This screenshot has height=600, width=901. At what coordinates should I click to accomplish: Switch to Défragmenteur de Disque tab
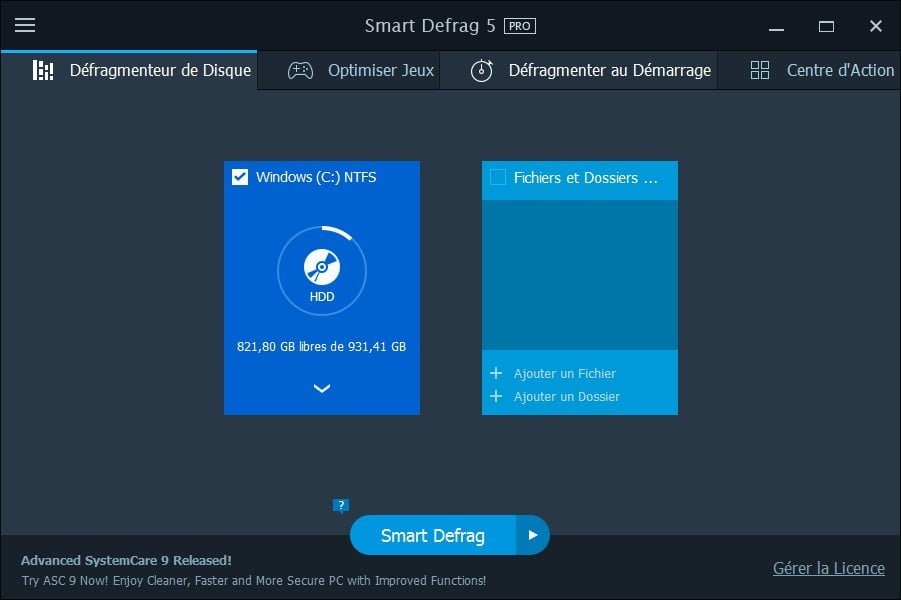tap(129, 70)
